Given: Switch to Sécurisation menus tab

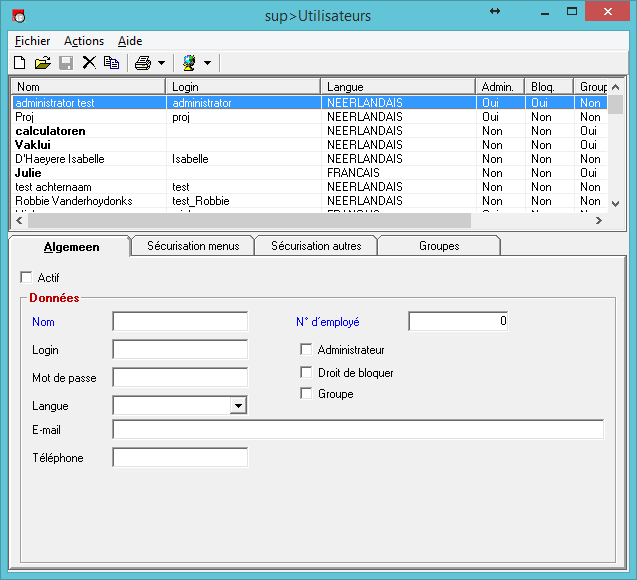Looking at the screenshot, I should point(193,246).
